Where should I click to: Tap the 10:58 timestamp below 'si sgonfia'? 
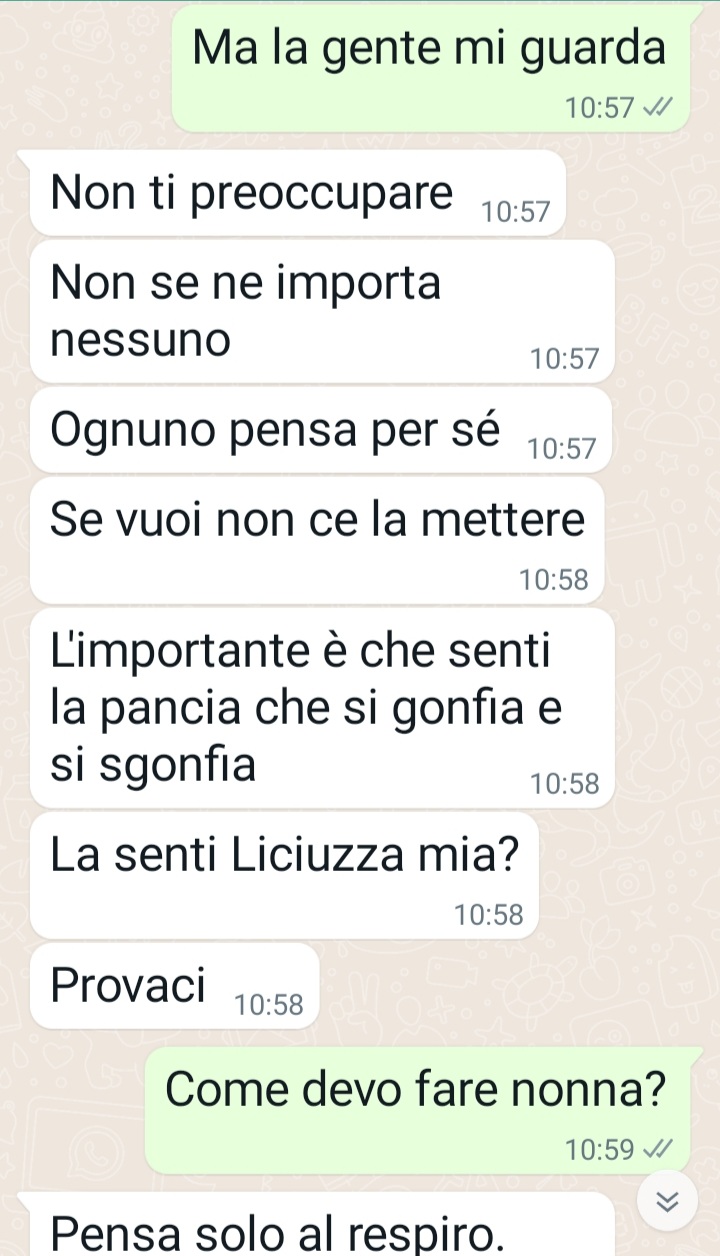[x=565, y=784]
